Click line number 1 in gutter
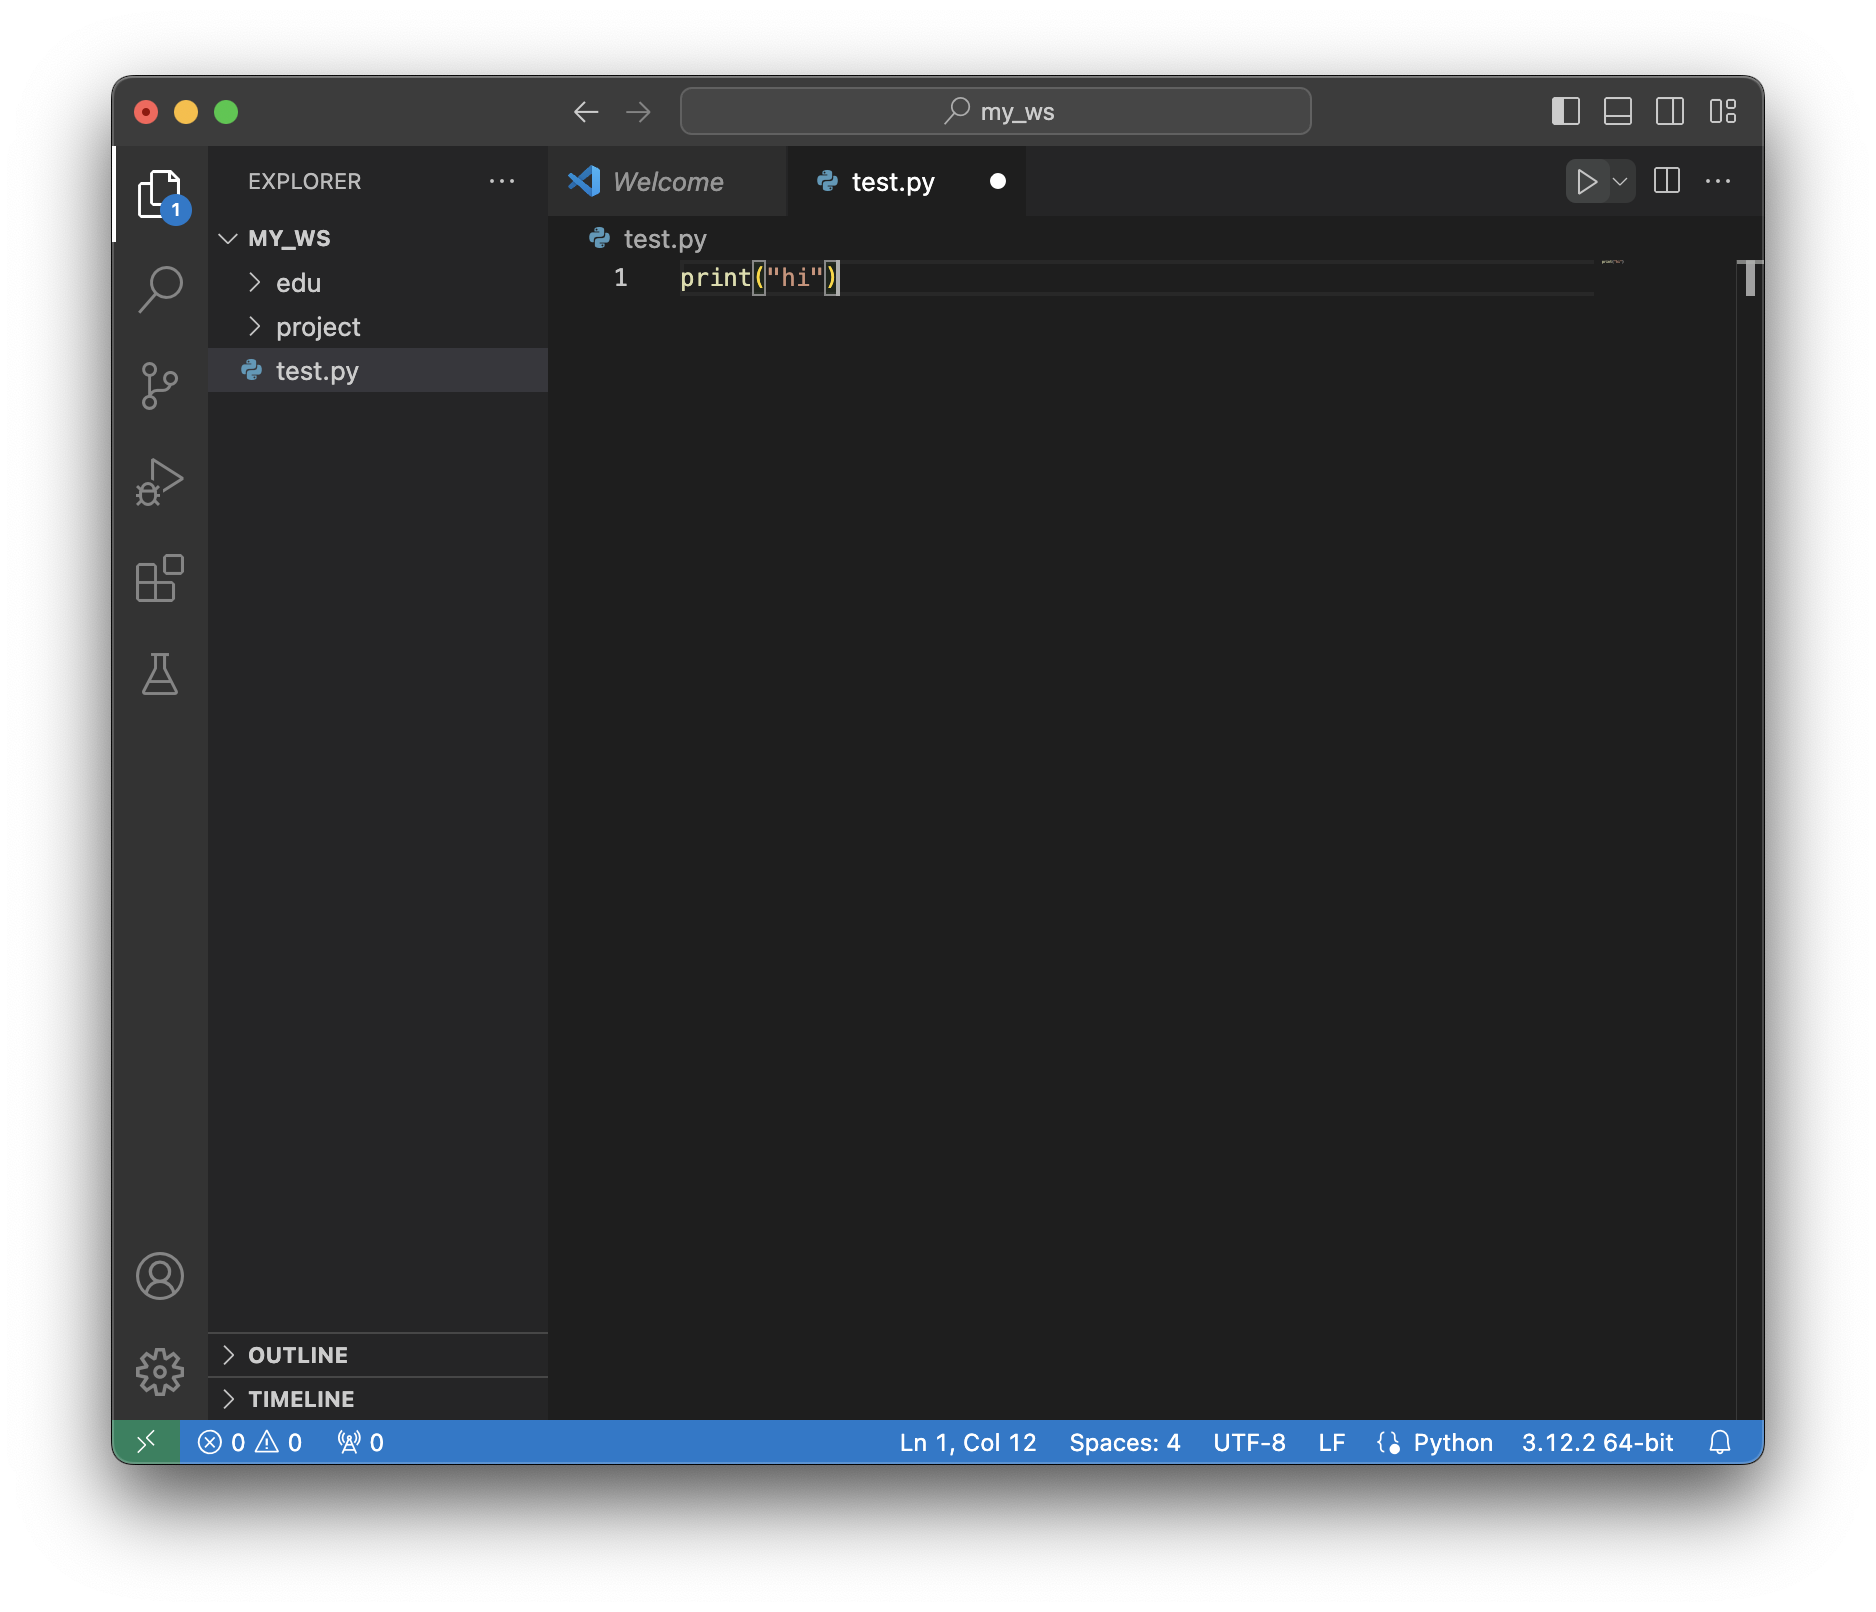Image resolution: width=1876 pixels, height=1612 pixels. pyautogui.click(x=621, y=277)
